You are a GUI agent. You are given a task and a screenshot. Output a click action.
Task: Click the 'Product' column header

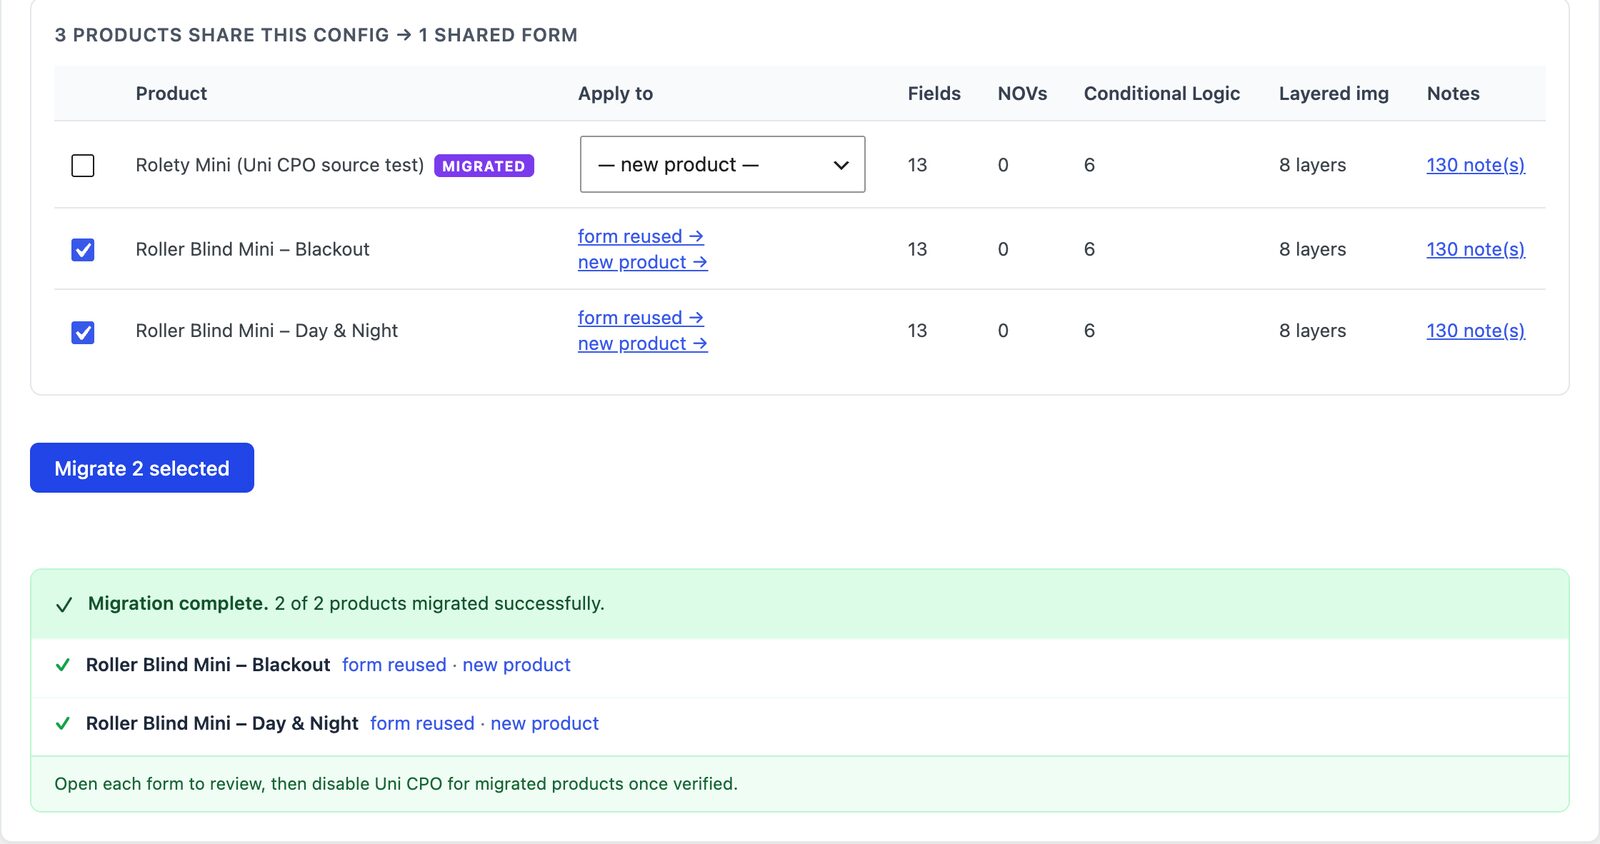coord(171,93)
